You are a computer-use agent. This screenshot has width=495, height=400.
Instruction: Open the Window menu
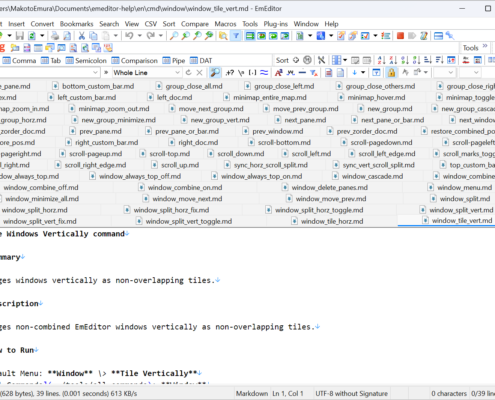point(306,24)
